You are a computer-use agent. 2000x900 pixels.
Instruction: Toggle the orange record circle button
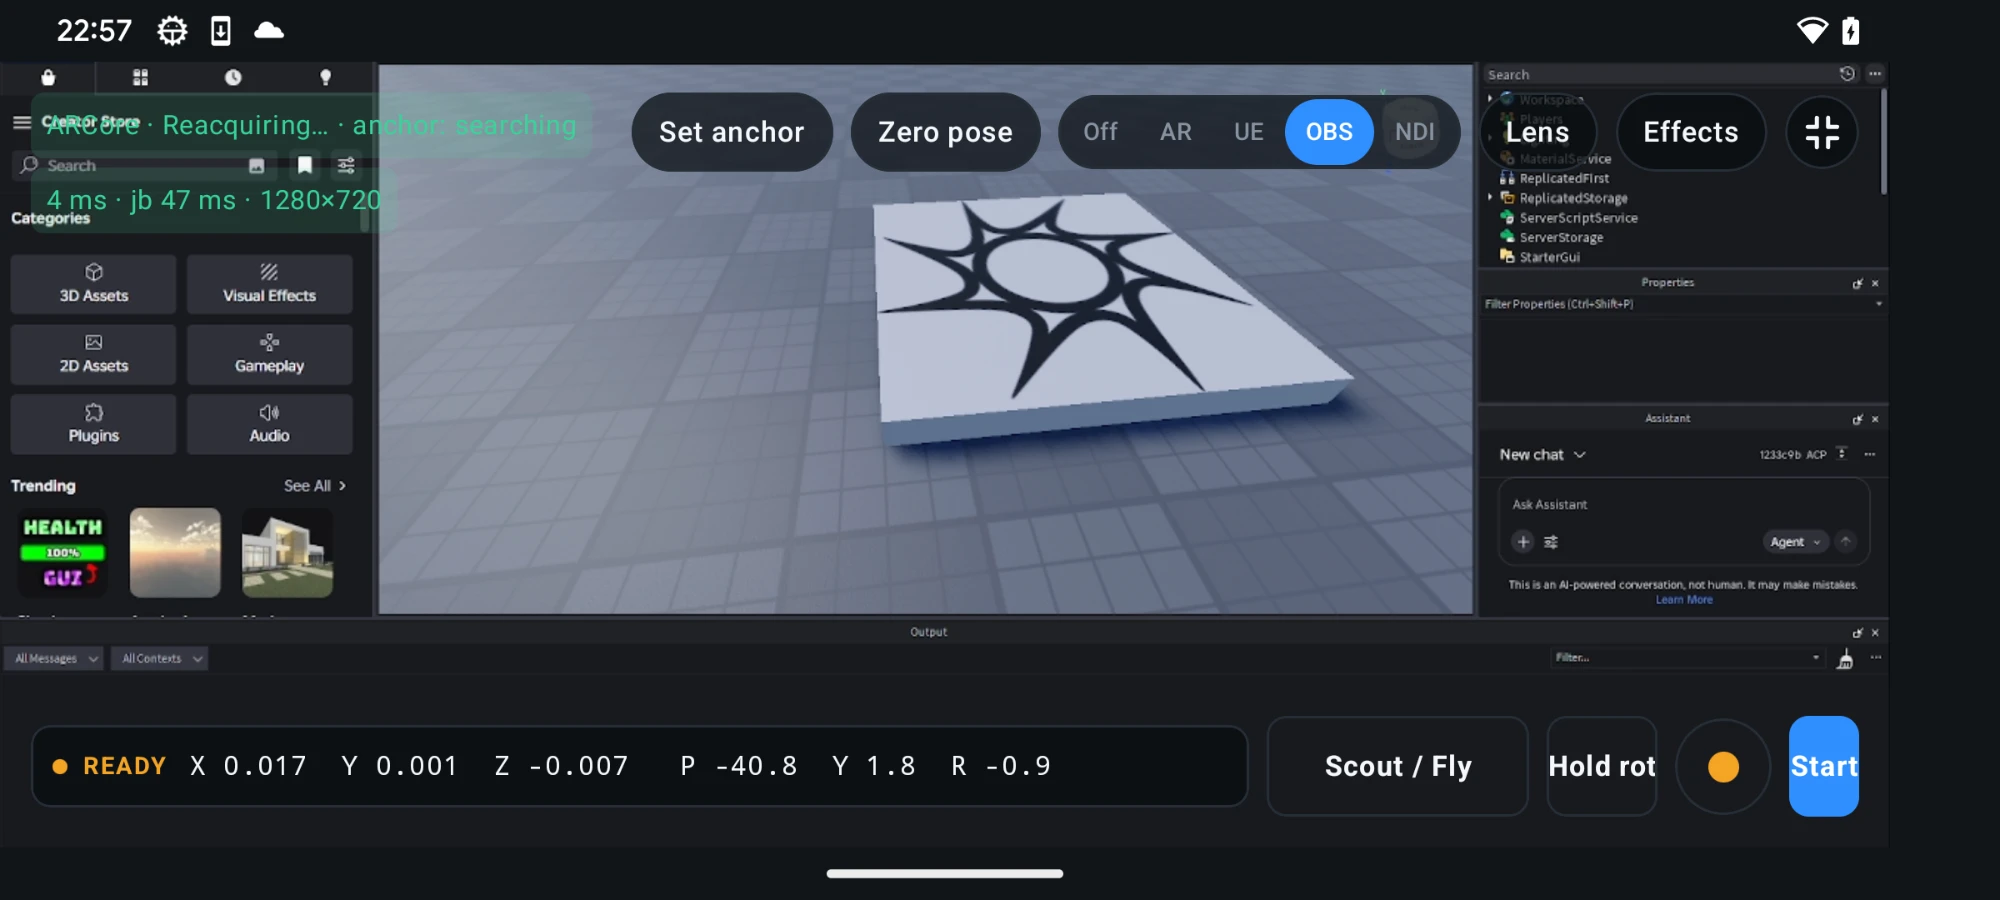point(1723,767)
